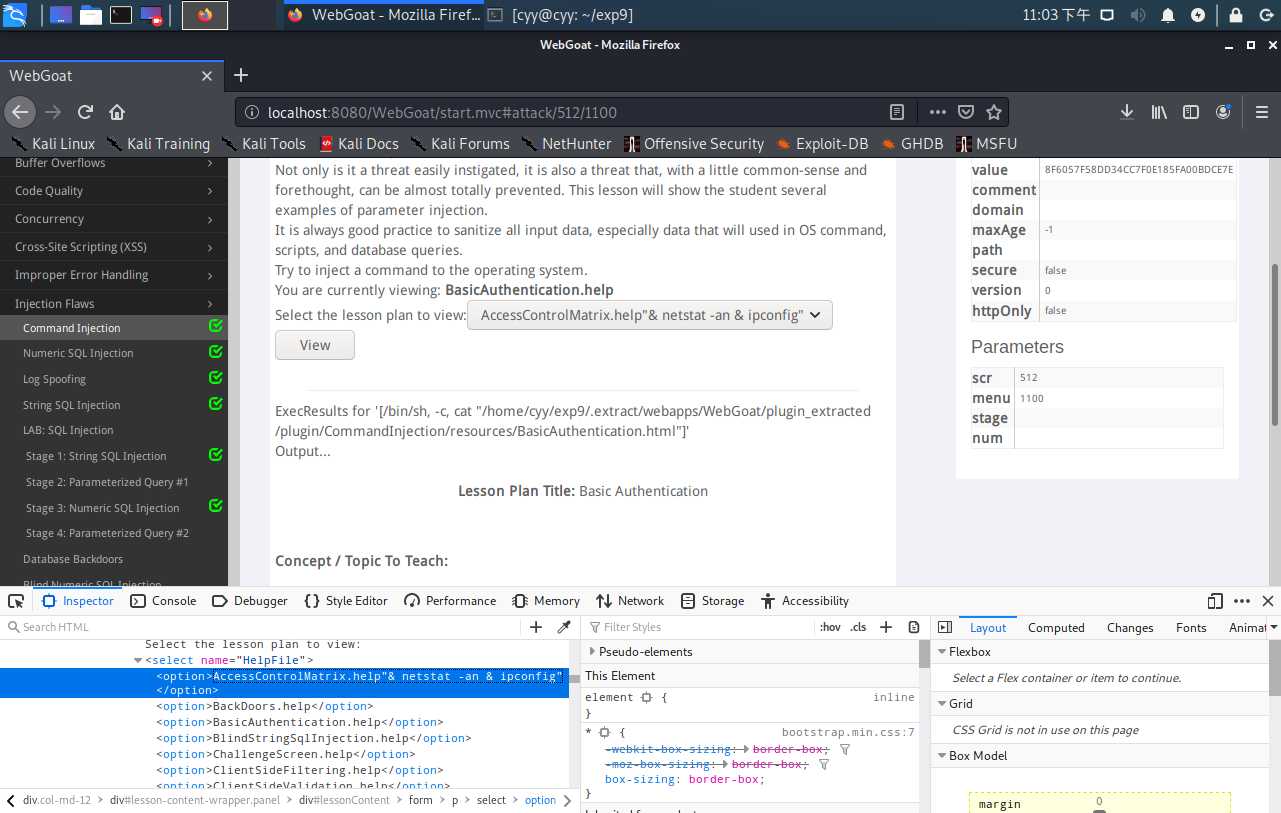The width and height of the screenshot is (1281, 813).
Task: Click the notifications bell icon
Action: pyautogui.click(x=1168, y=15)
